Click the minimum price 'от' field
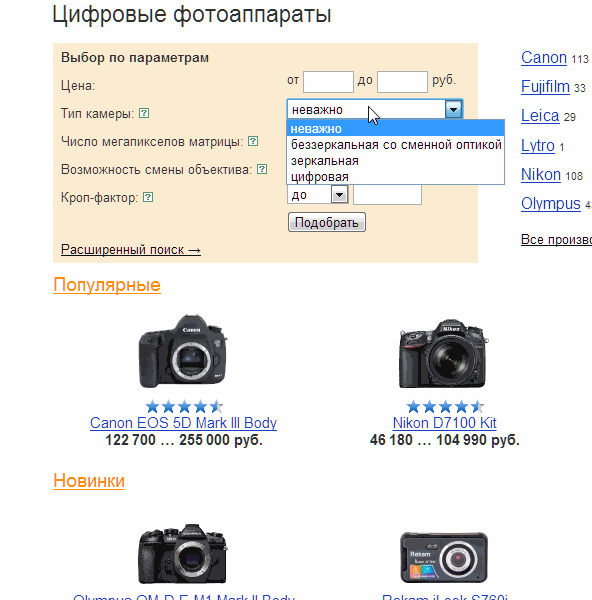Image resolution: width=592 pixels, height=600 pixels. [x=328, y=82]
